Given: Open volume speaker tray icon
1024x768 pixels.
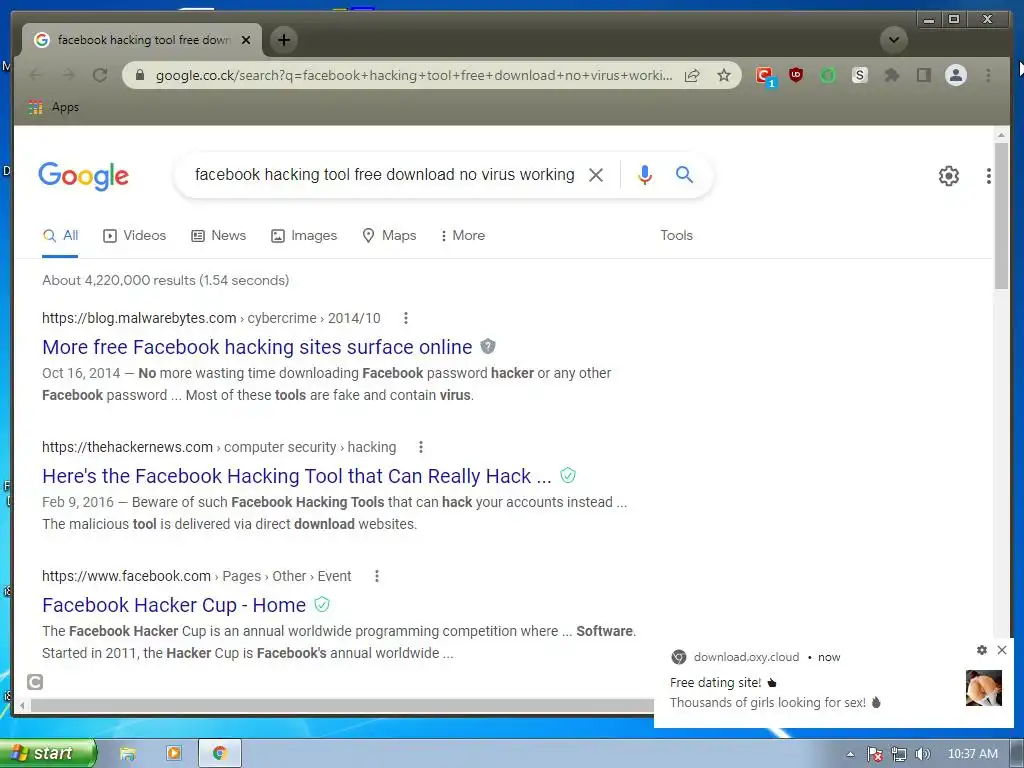Looking at the screenshot, I should [923, 754].
